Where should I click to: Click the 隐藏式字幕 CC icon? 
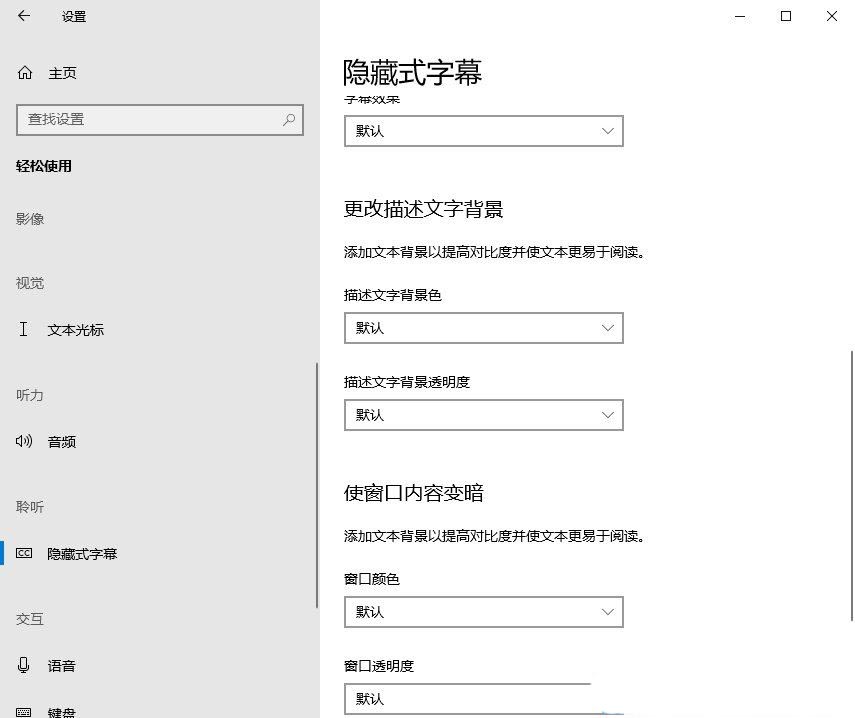coord(25,553)
